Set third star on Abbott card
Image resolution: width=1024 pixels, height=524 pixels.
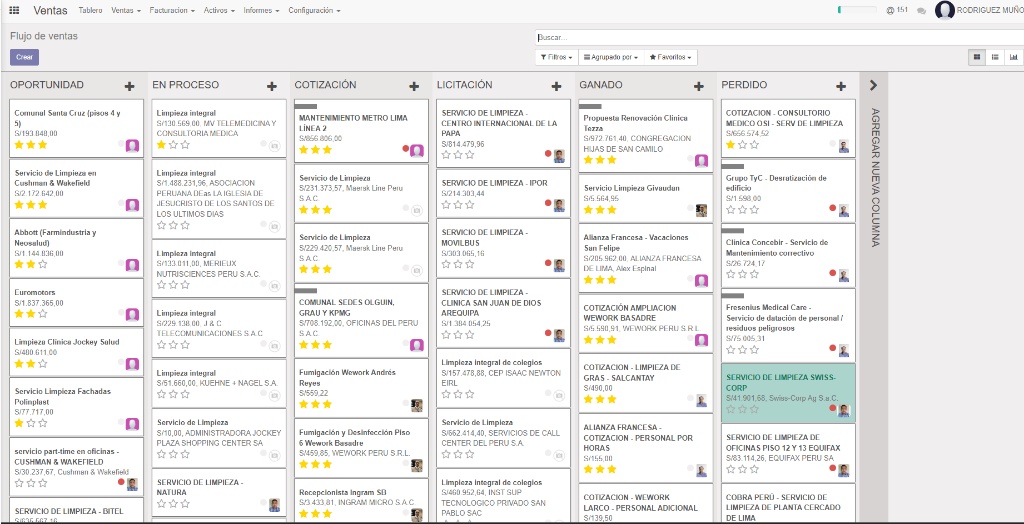[42, 264]
